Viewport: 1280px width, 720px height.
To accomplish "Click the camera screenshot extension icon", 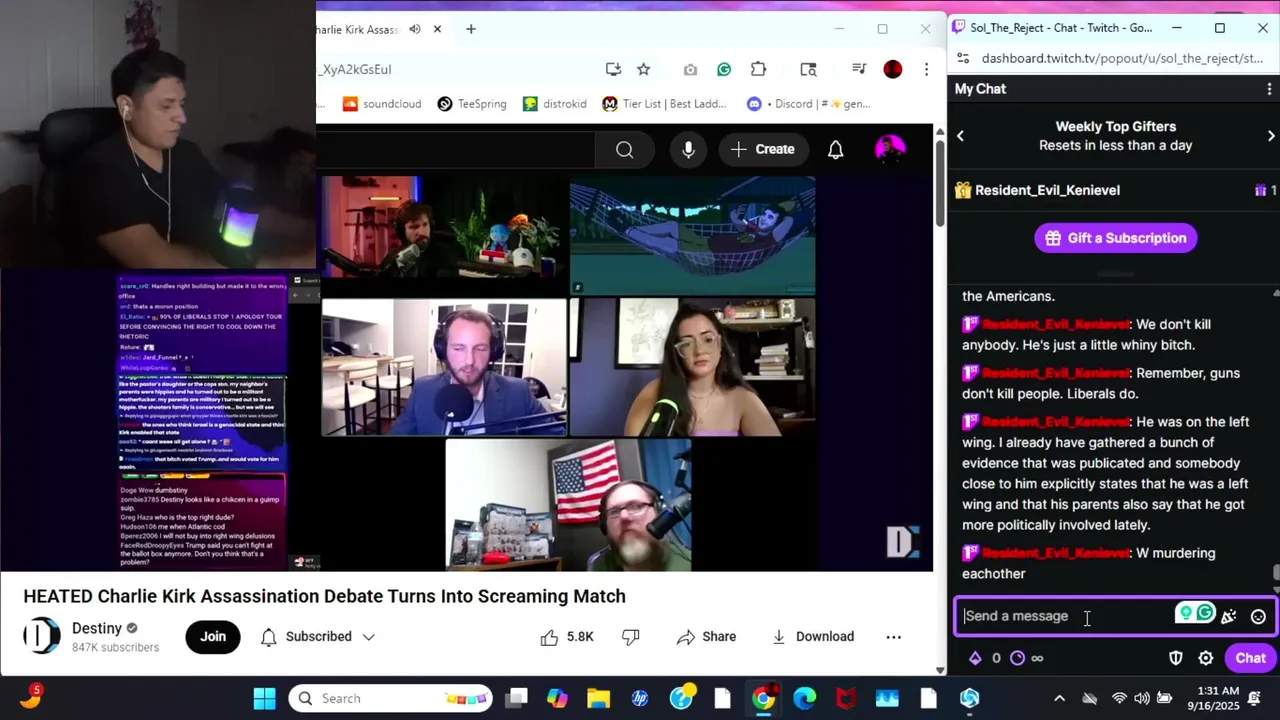I will click(690, 69).
